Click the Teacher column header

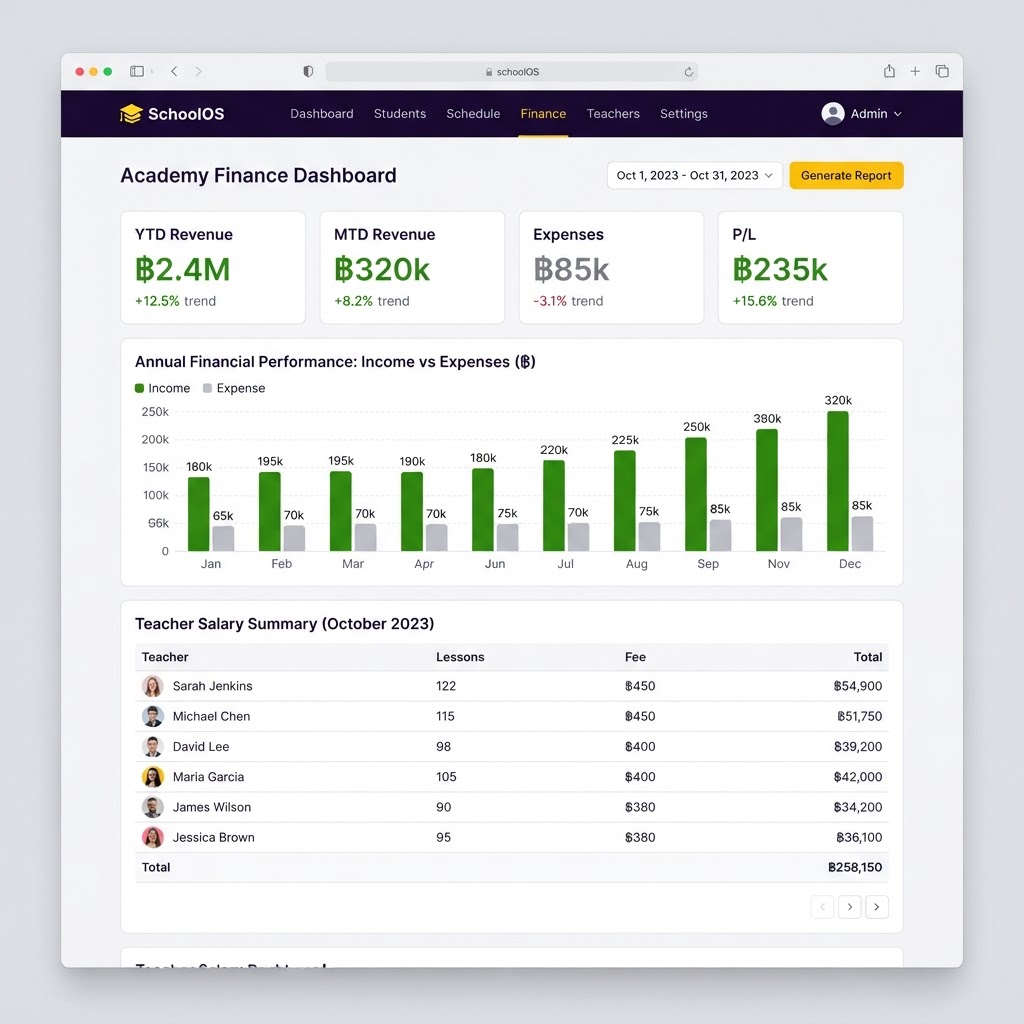(165, 657)
